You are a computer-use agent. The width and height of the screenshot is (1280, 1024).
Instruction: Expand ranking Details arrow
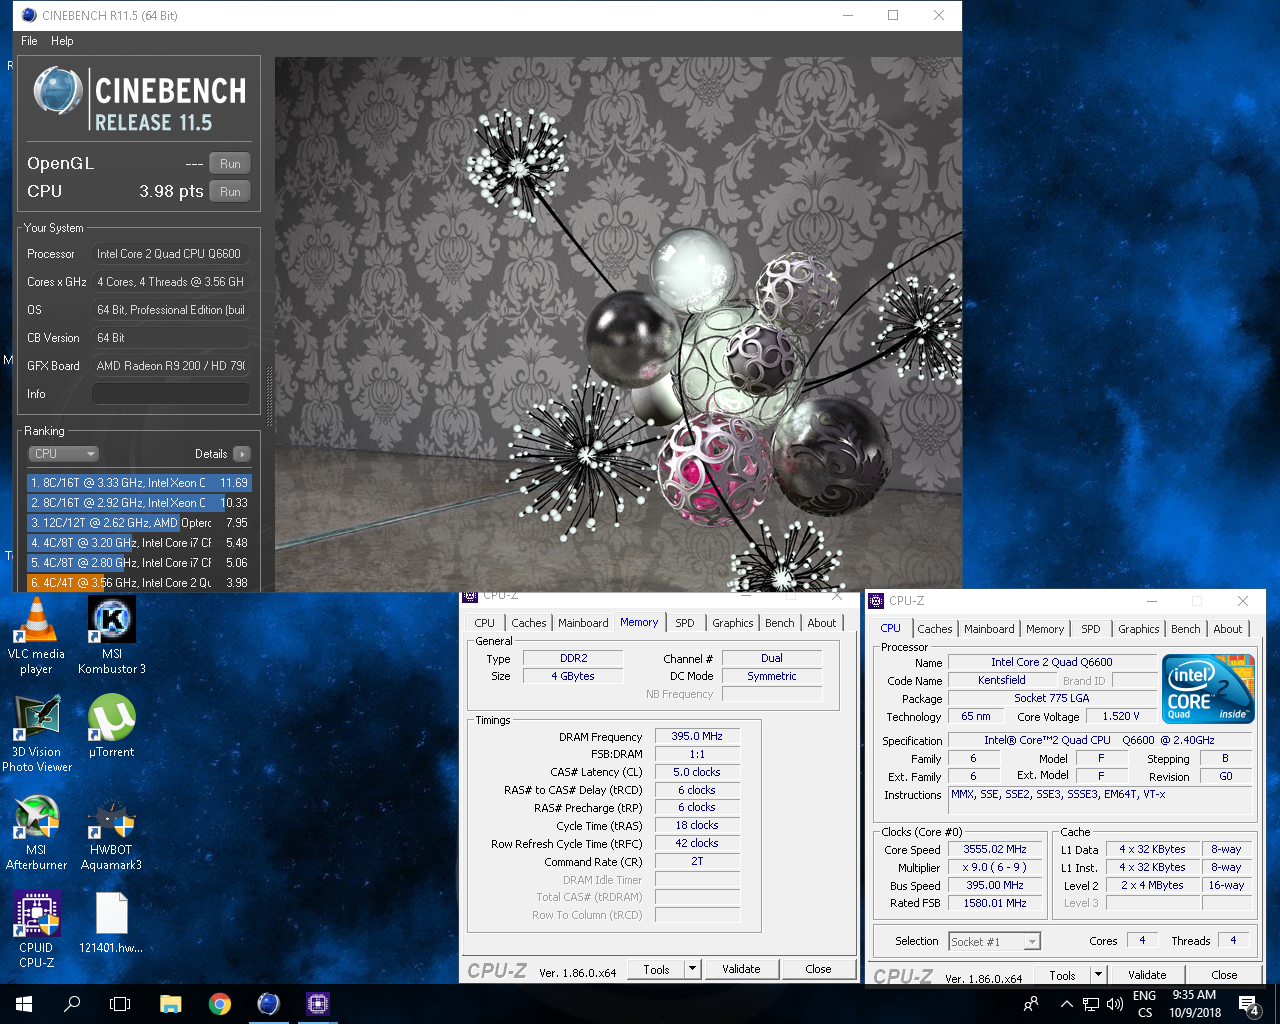click(241, 454)
